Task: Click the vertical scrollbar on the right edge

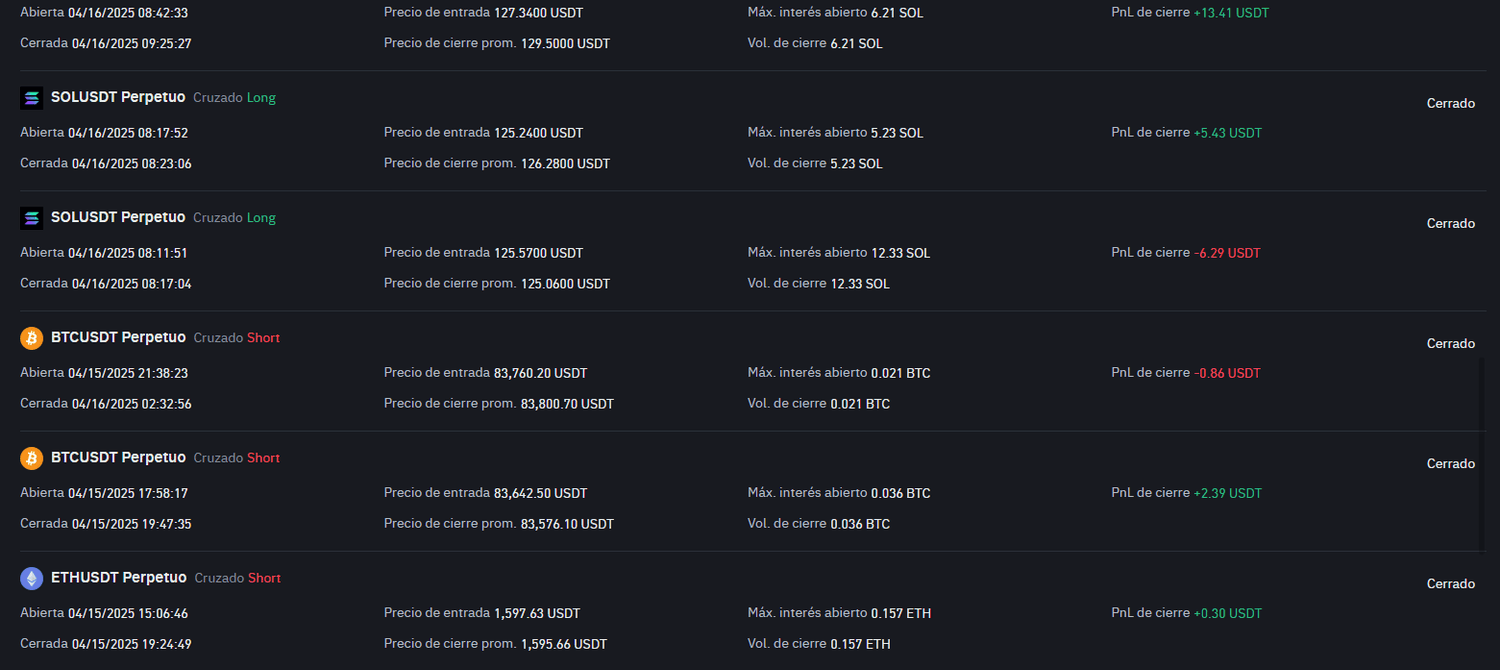Action: coord(1482,455)
